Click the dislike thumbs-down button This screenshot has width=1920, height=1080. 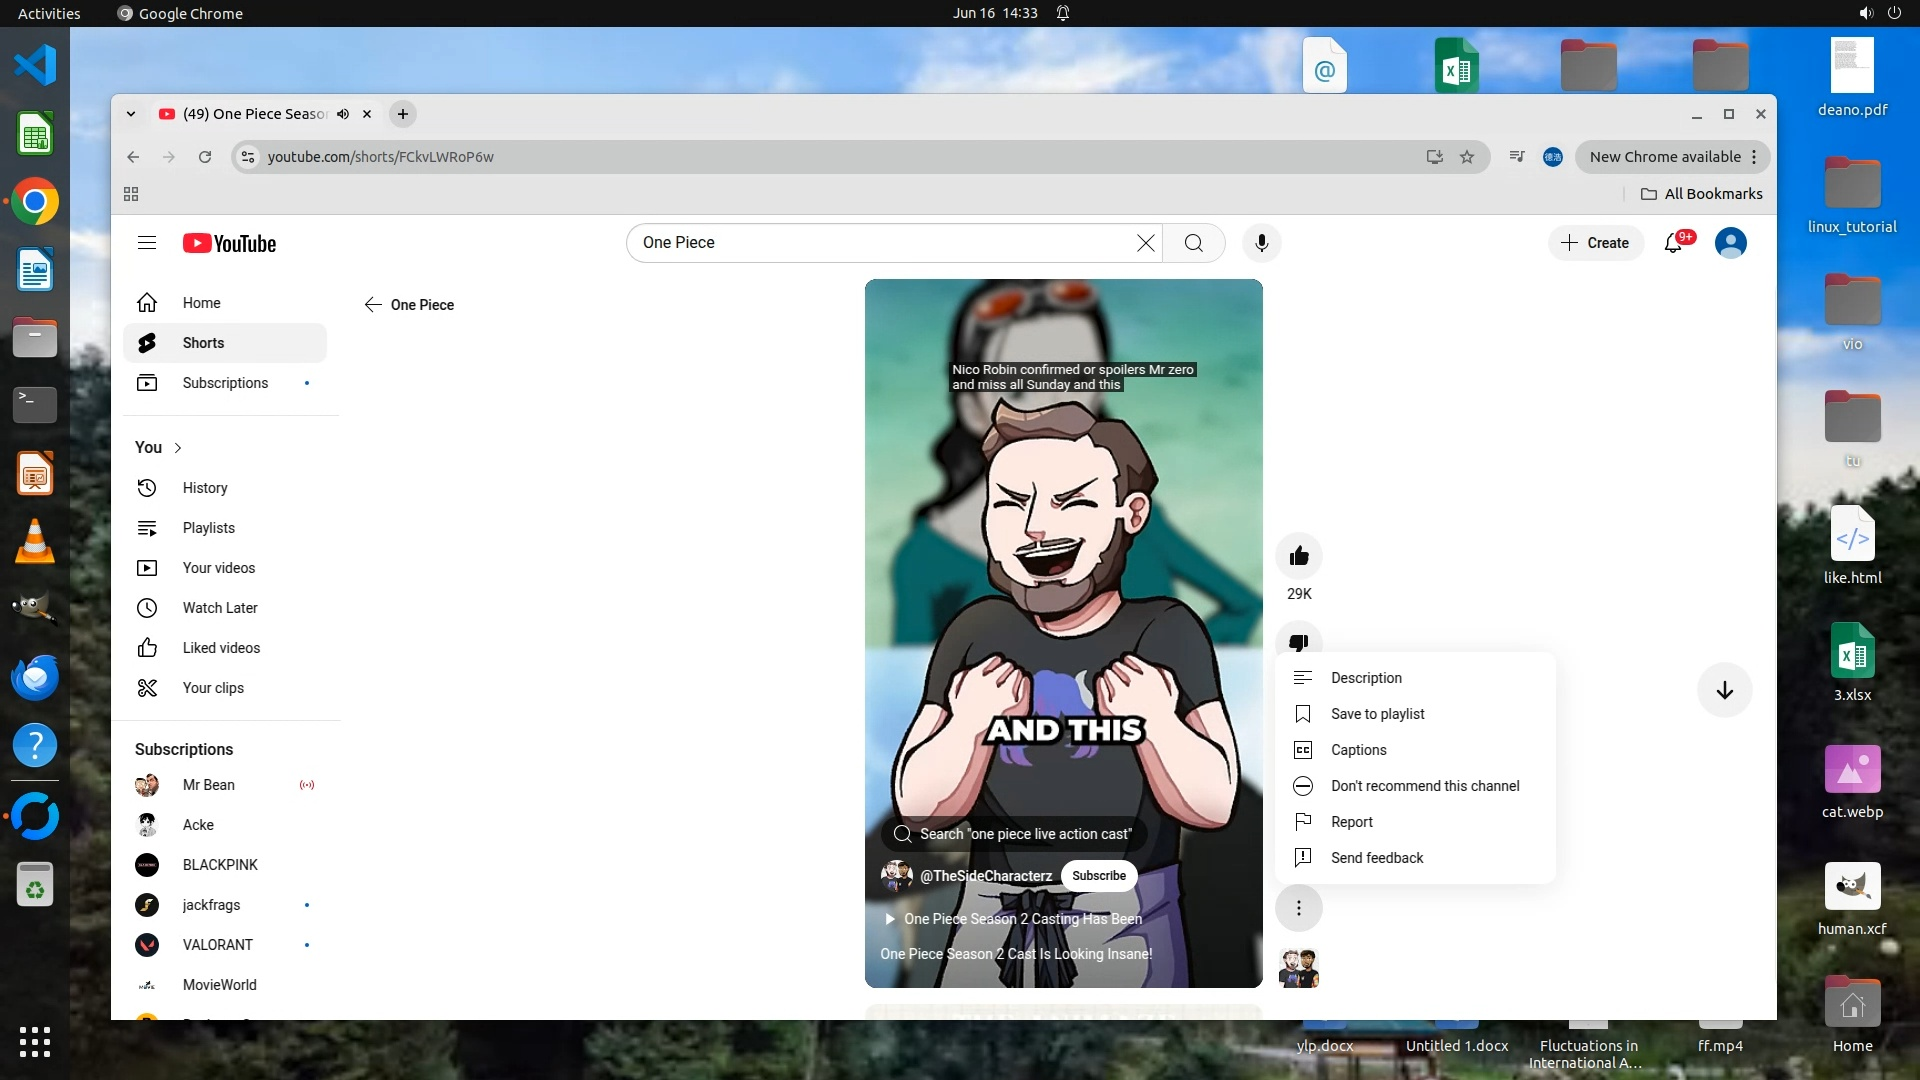[1299, 640]
